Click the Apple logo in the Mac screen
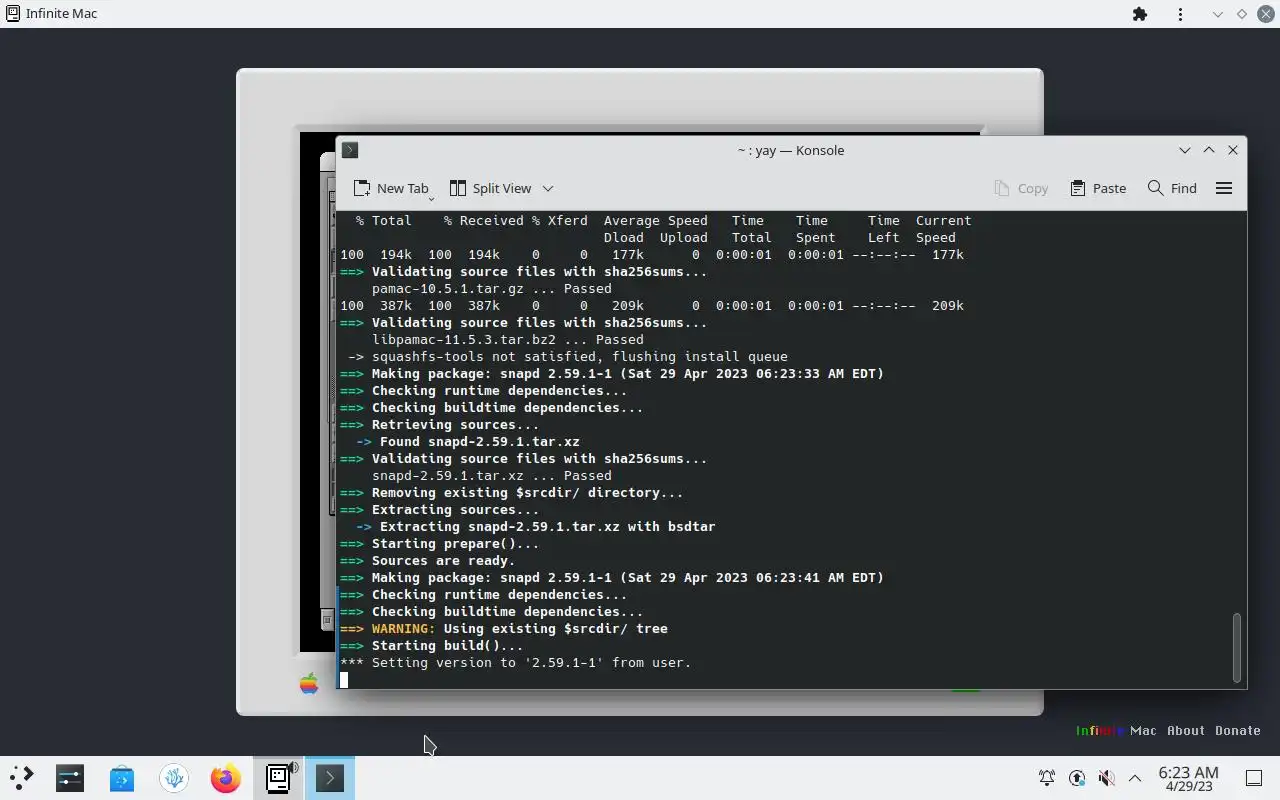This screenshot has width=1280, height=800. click(x=309, y=684)
